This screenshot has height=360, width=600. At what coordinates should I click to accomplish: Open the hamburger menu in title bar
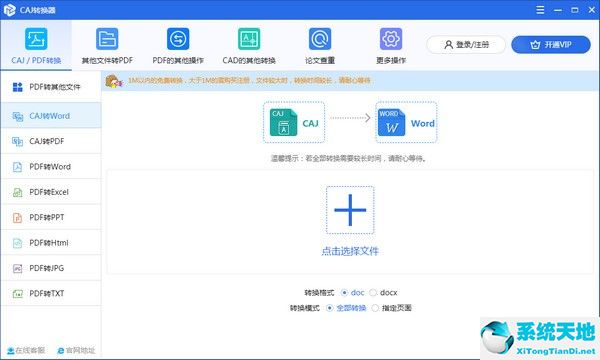pyautogui.click(x=540, y=10)
